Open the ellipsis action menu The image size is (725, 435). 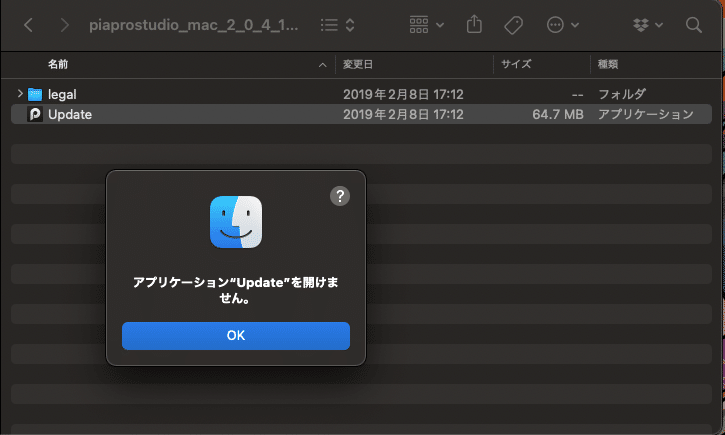click(x=562, y=25)
